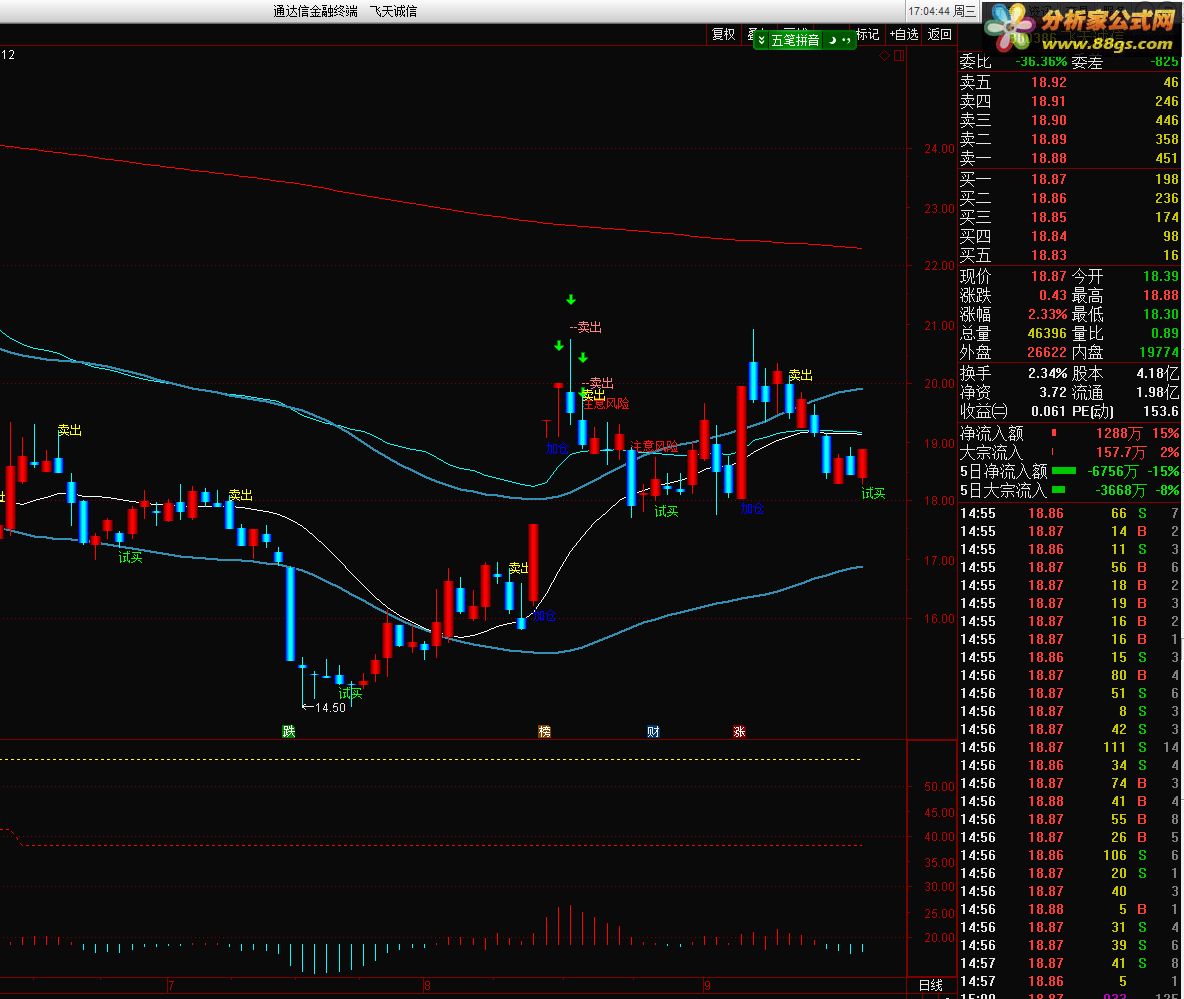Click the 涨幅 value 2.33%

coord(1047,314)
